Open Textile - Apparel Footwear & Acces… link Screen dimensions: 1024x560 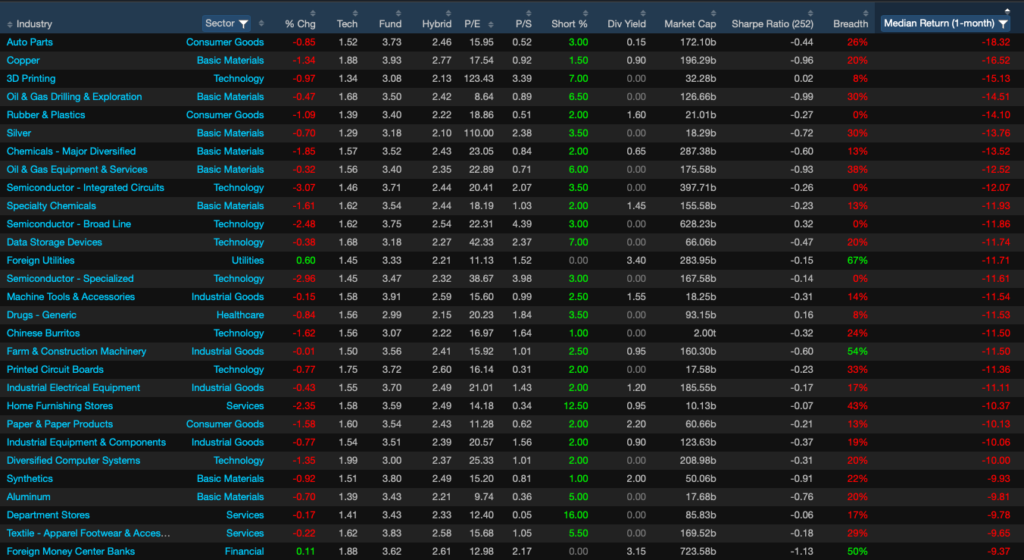(88, 533)
